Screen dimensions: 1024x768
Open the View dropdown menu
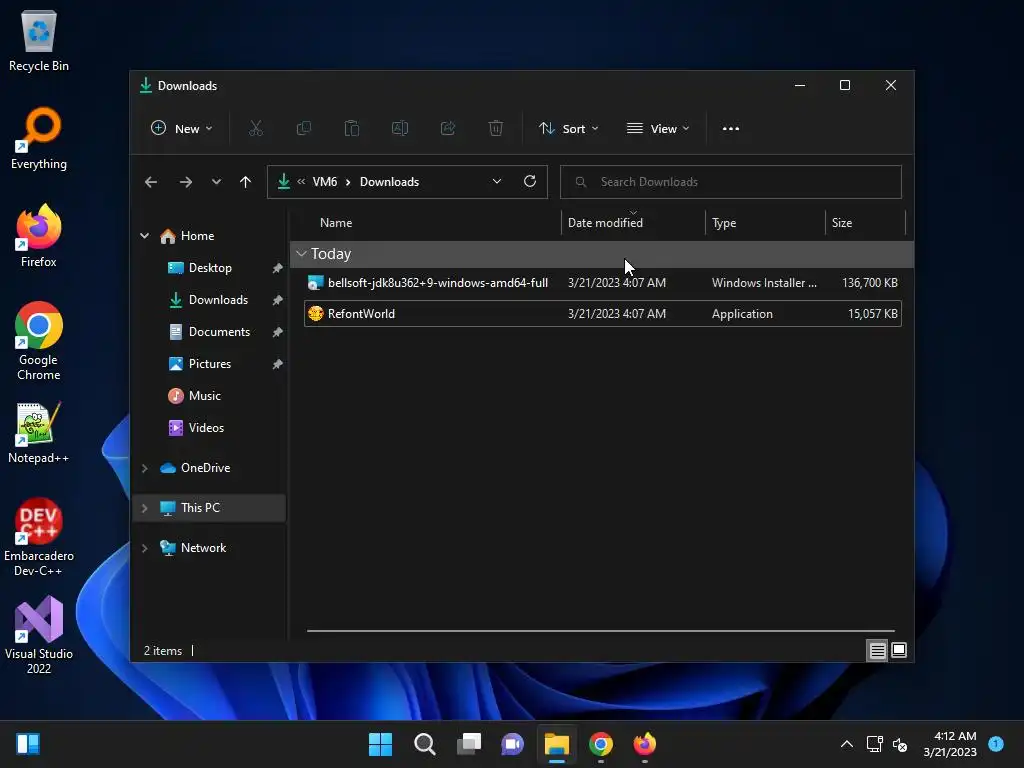tap(658, 129)
